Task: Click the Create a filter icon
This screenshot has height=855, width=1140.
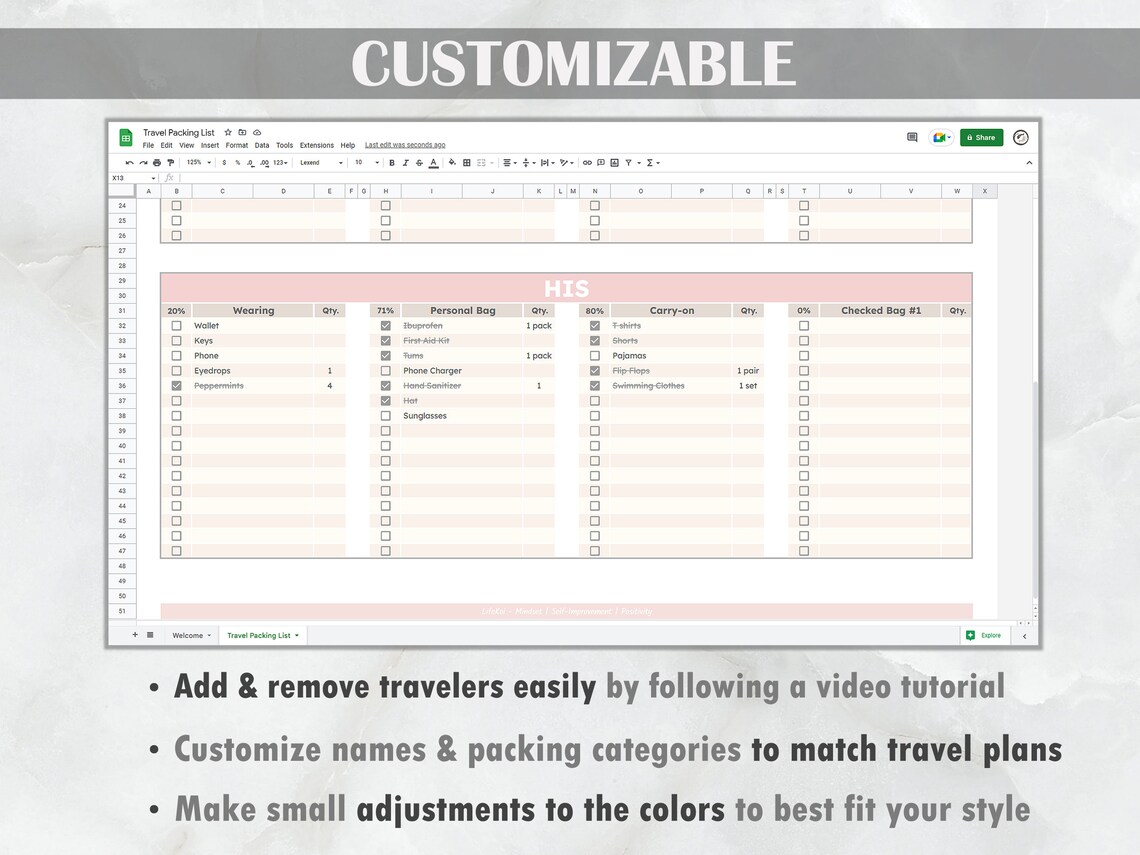Action: pos(629,162)
